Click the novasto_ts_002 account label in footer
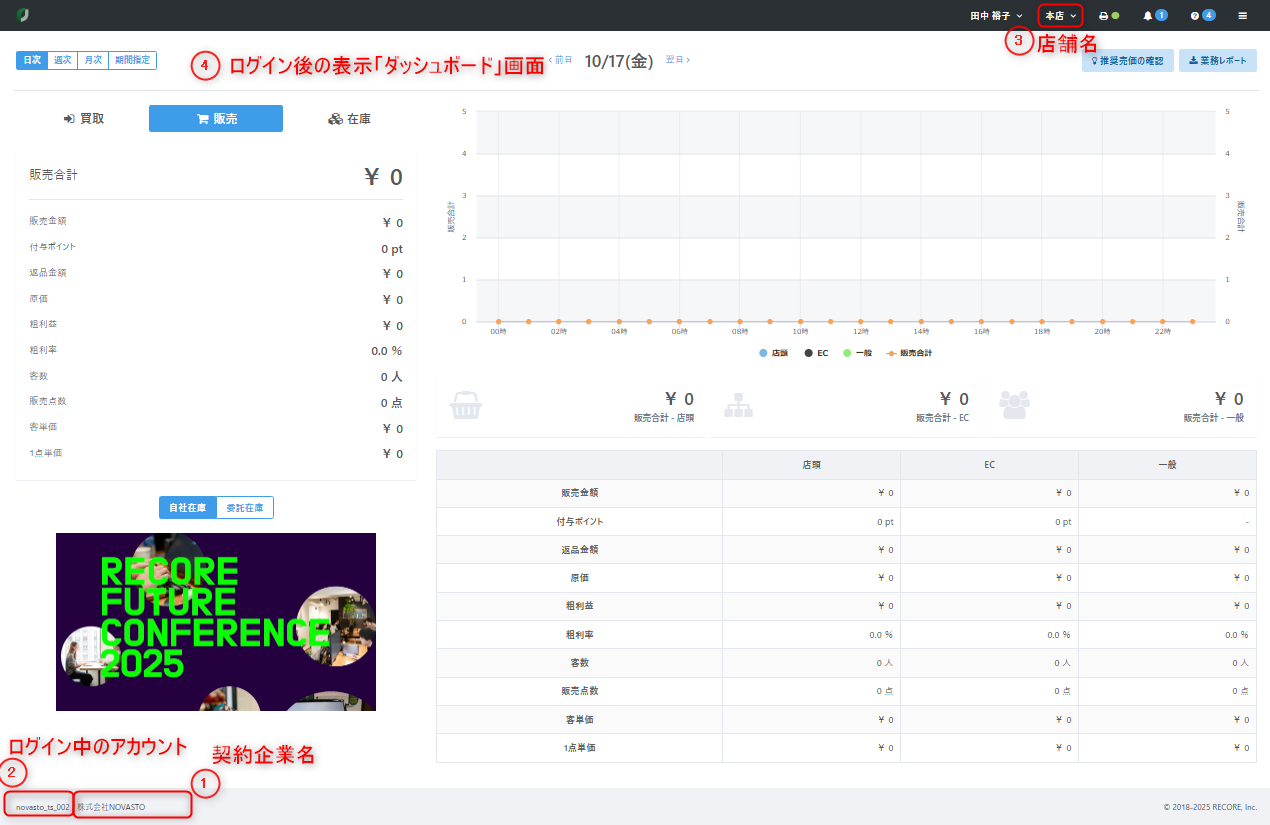1270x825 pixels. point(43,807)
